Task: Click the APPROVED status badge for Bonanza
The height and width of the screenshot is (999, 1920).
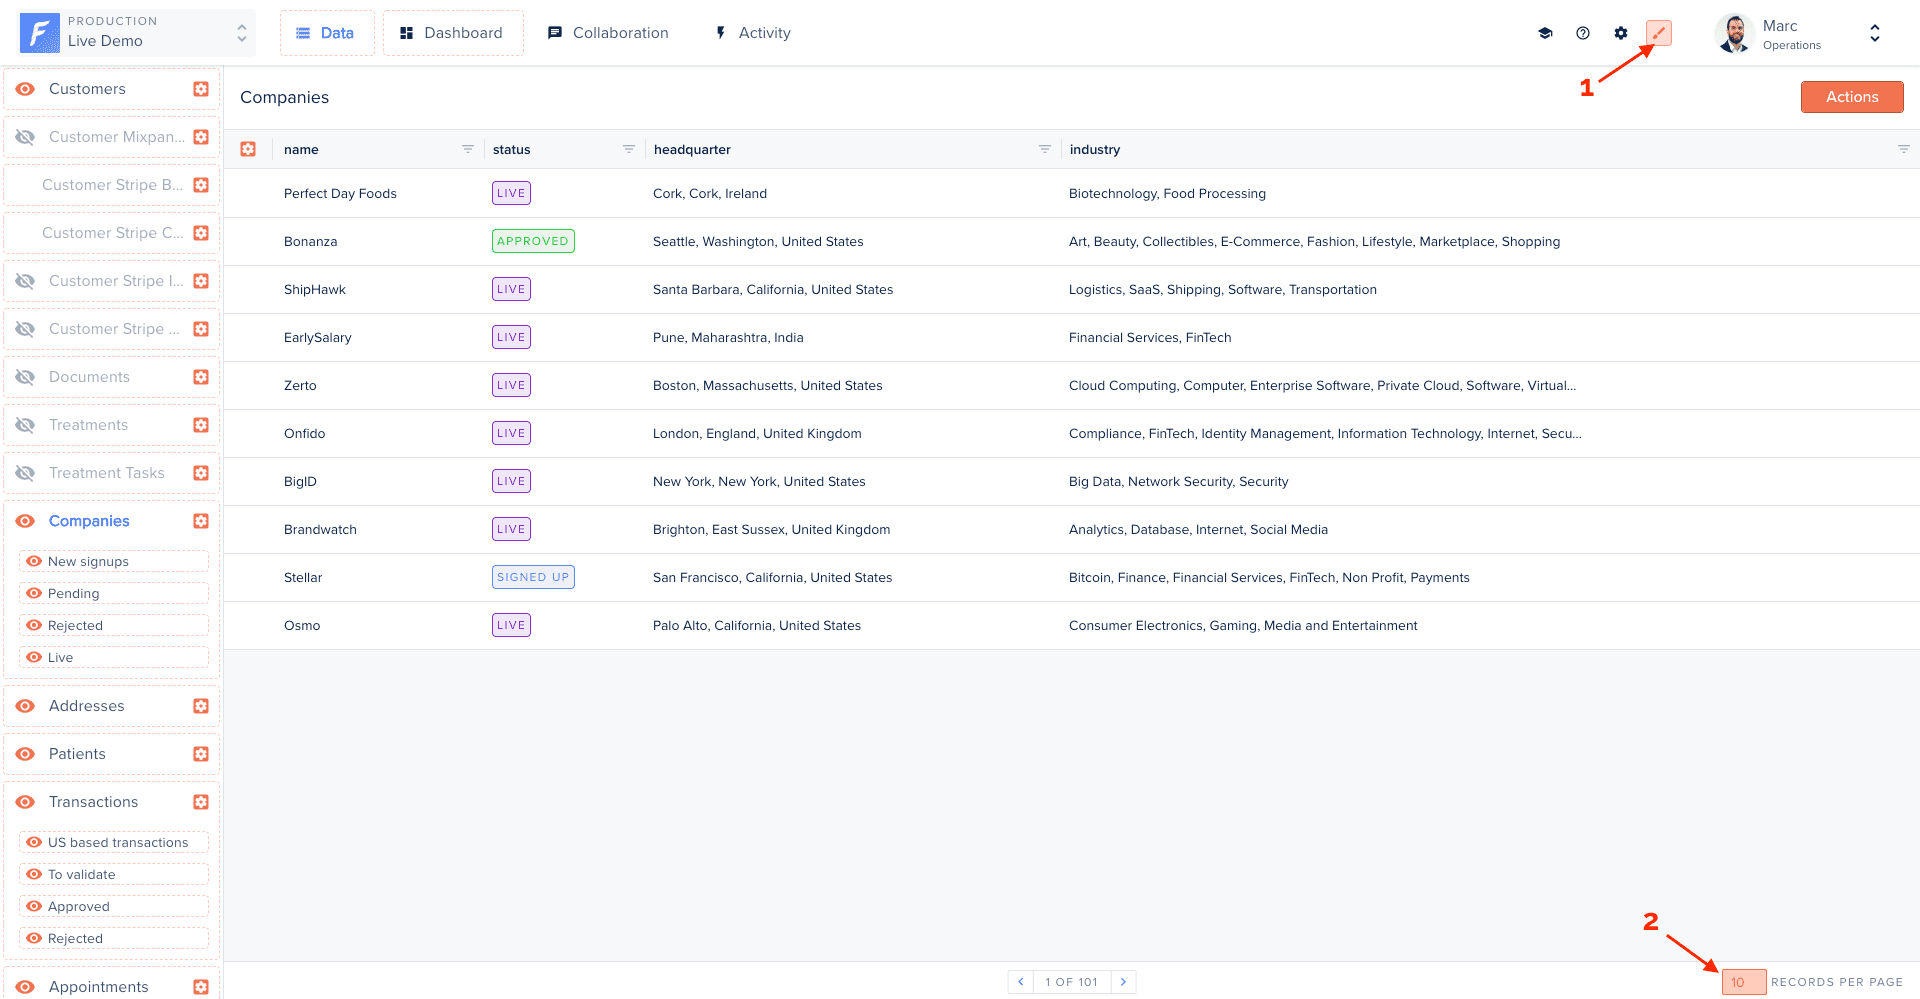Action: [x=533, y=241]
